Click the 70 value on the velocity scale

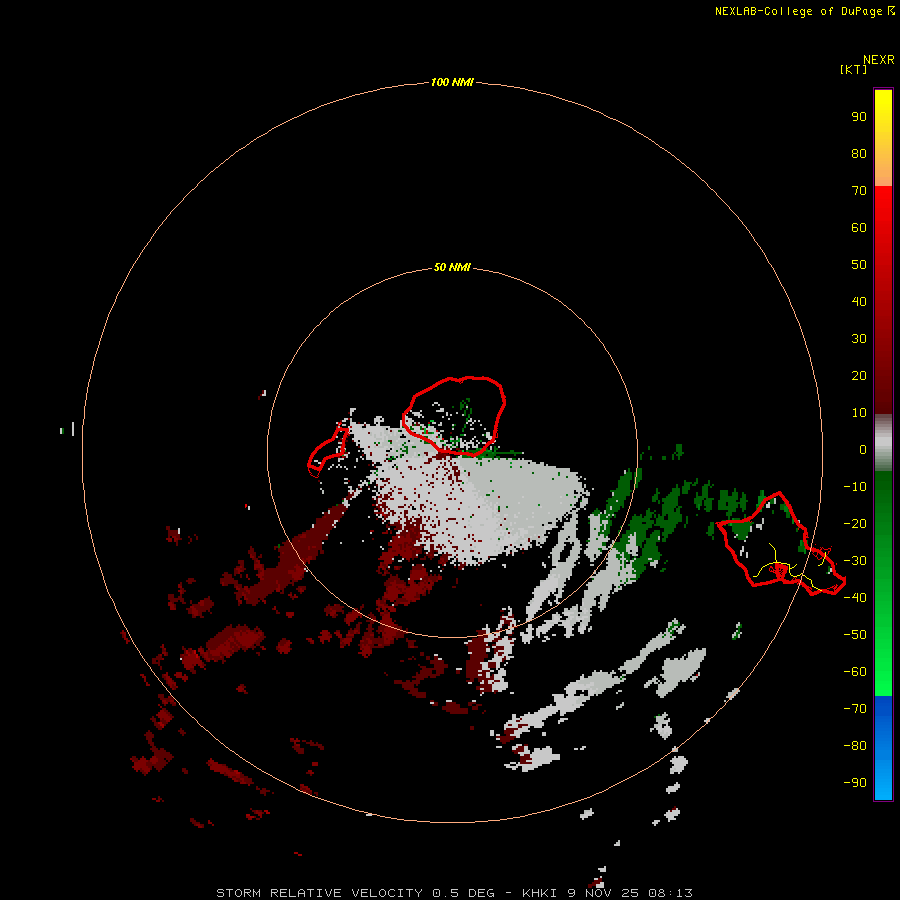[859, 191]
